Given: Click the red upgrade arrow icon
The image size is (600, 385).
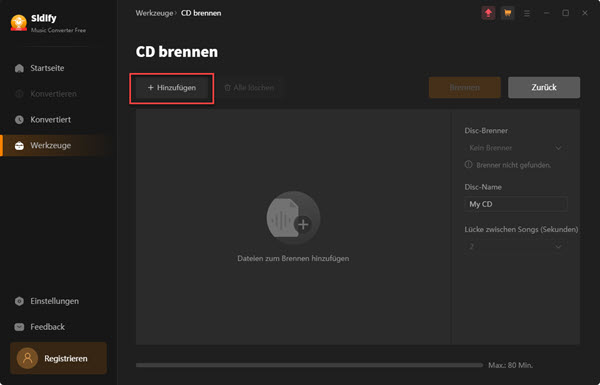Looking at the screenshot, I should coord(488,13).
